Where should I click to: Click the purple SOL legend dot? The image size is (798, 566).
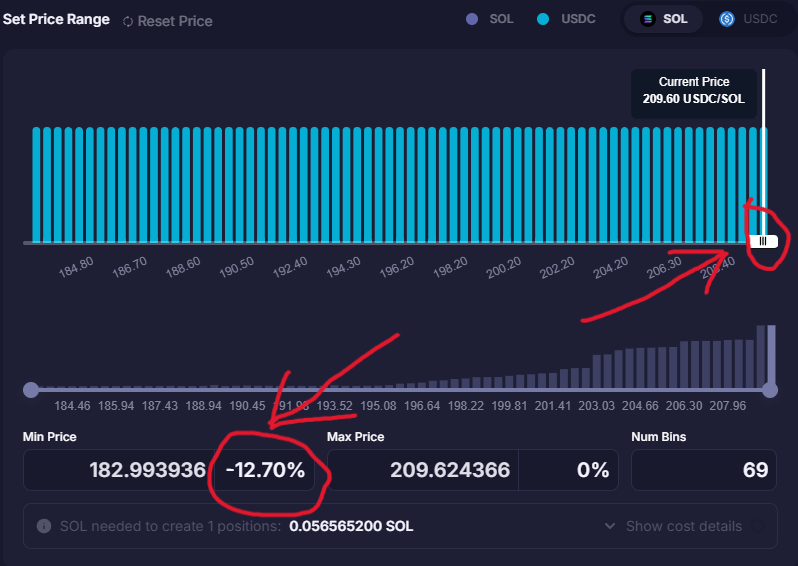click(473, 19)
